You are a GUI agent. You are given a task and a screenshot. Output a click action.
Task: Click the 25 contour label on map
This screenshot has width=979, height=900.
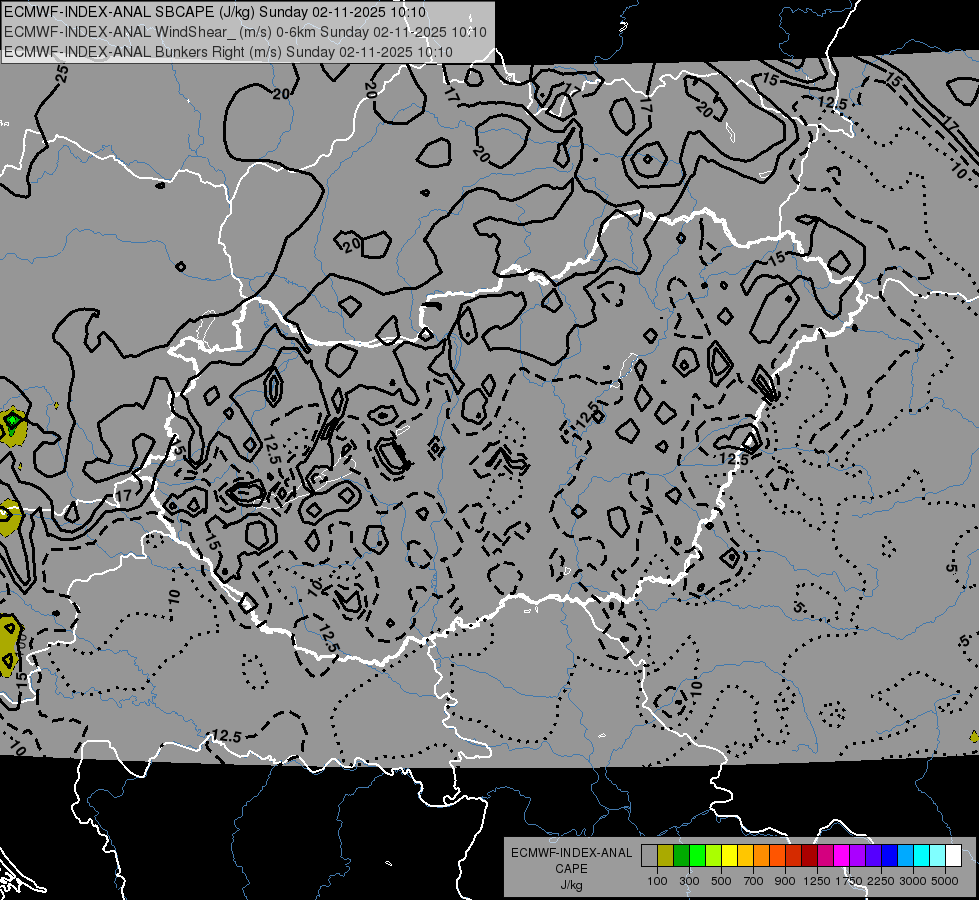[62, 74]
